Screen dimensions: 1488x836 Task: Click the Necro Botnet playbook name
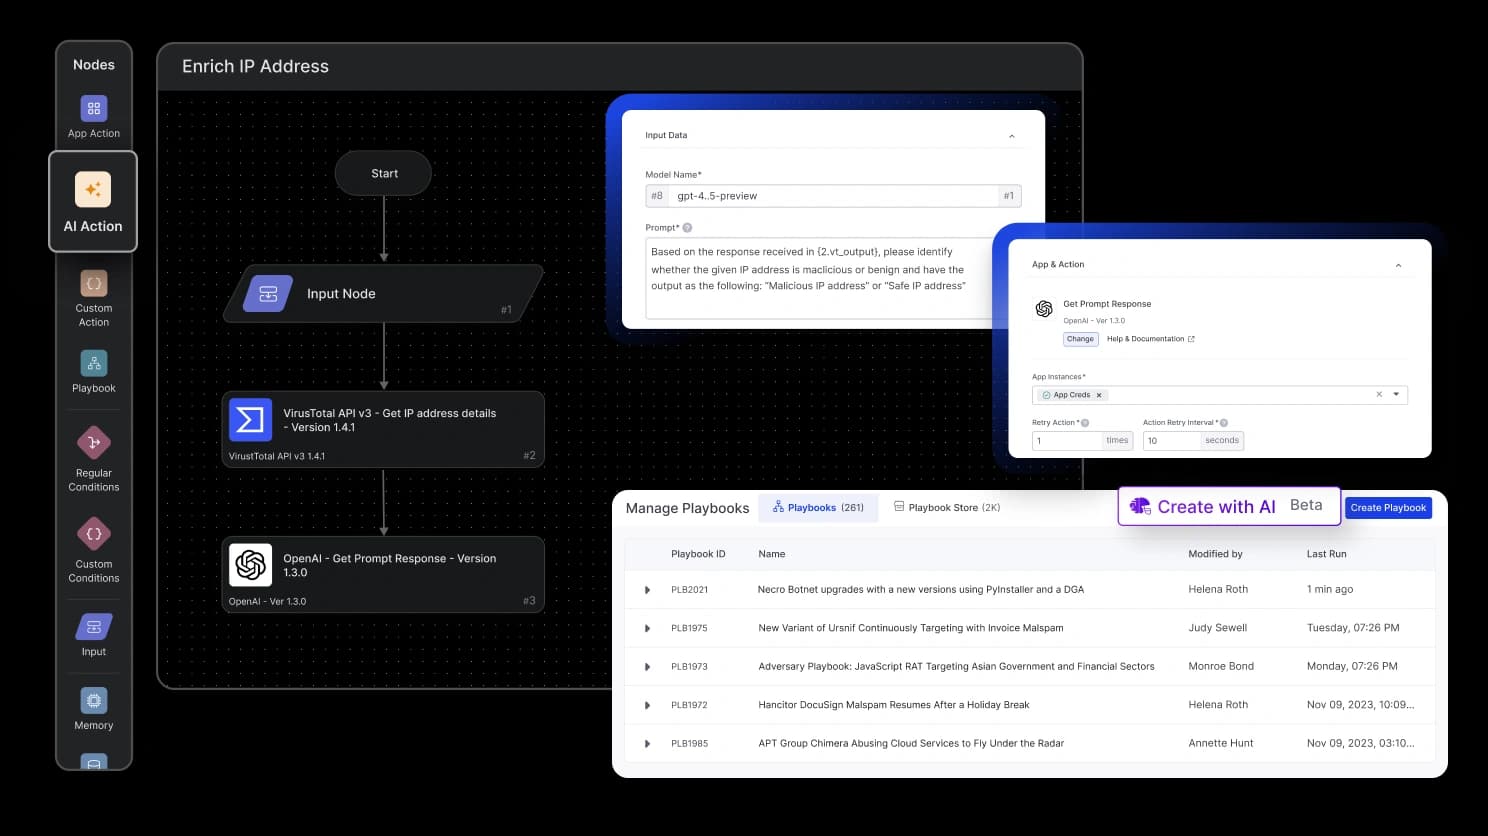pyautogui.click(x=921, y=590)
